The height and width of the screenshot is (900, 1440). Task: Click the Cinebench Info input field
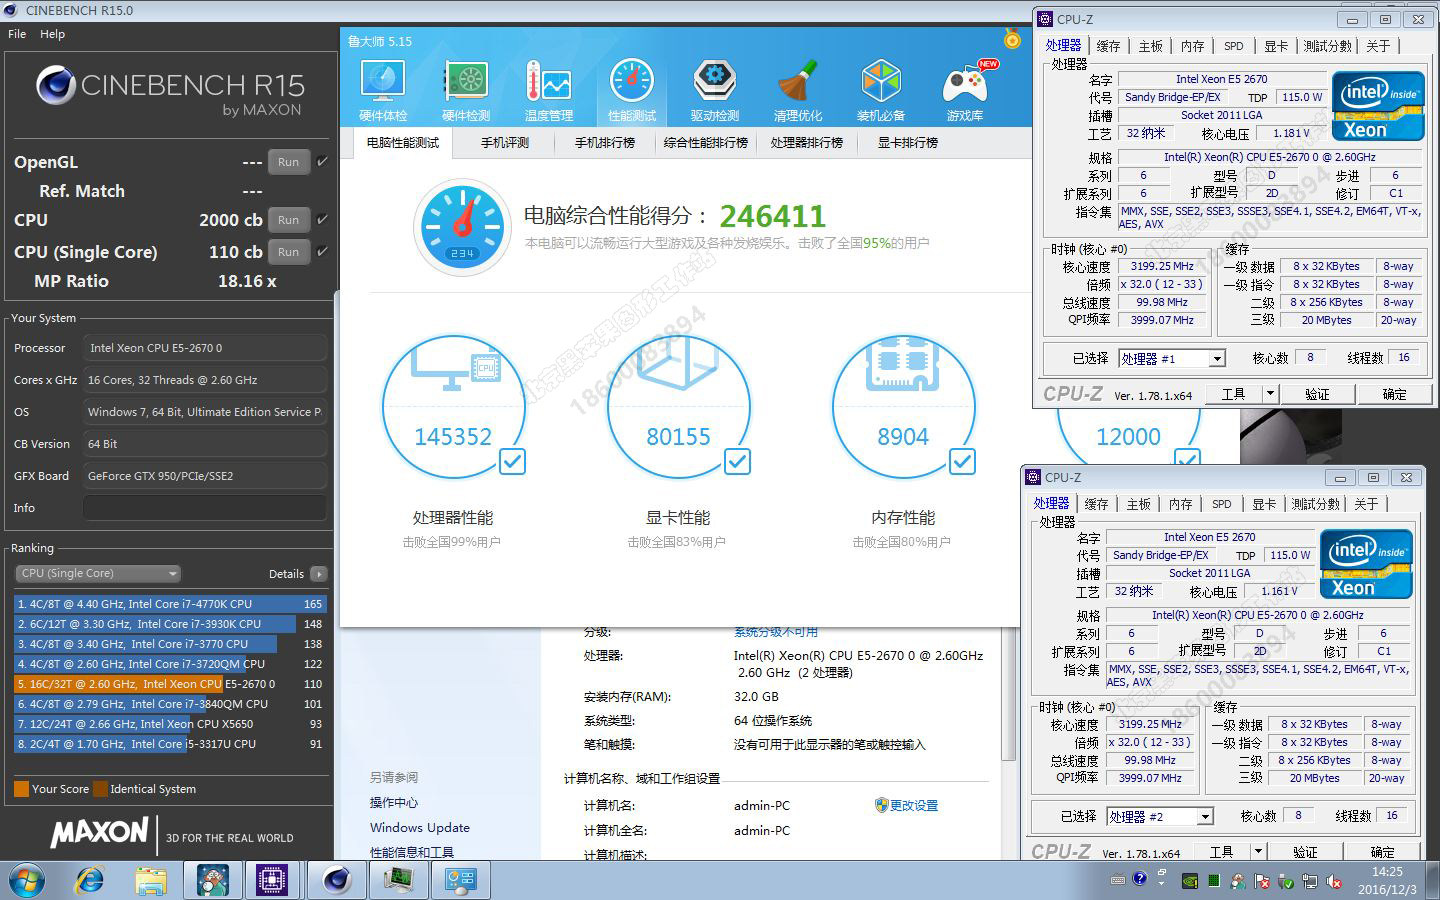[x=204, y=508]
